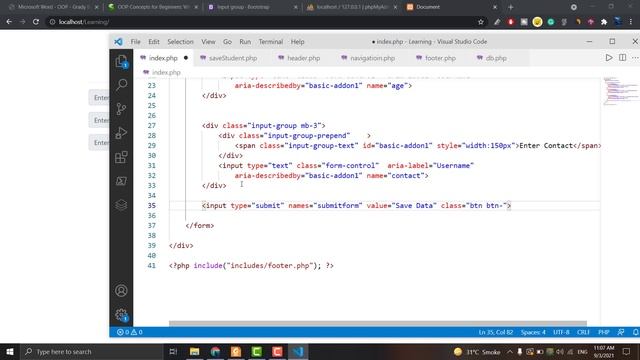This screenshot has height=360, width=640.
Task: Change indentation via Spaces: 4
Action: point(533,332)
